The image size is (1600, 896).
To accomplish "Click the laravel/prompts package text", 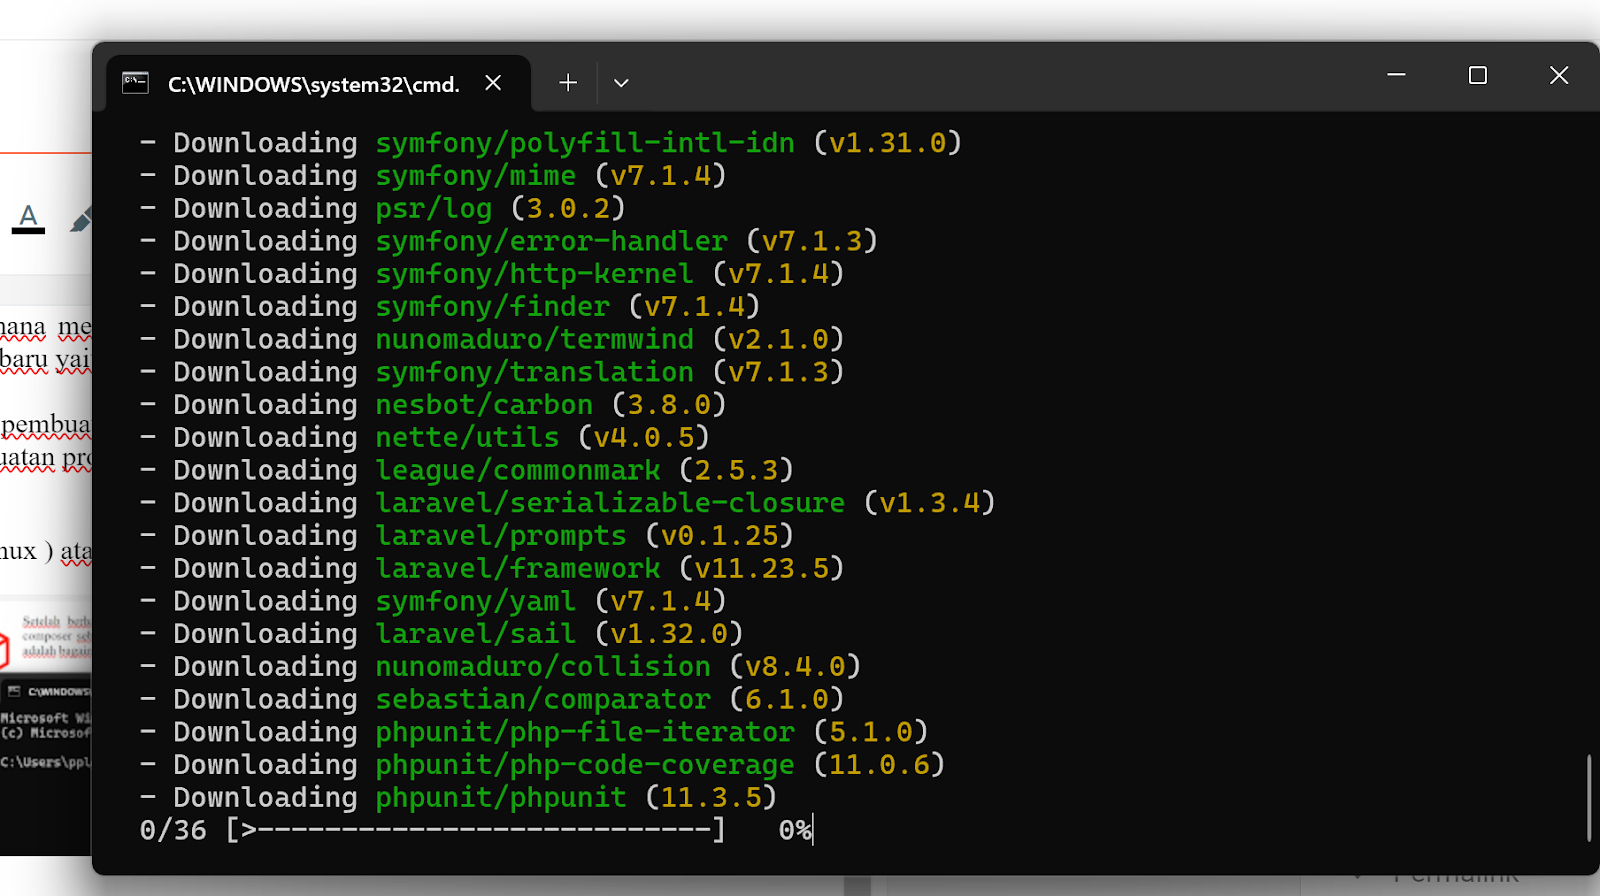I will coord(501,536).
